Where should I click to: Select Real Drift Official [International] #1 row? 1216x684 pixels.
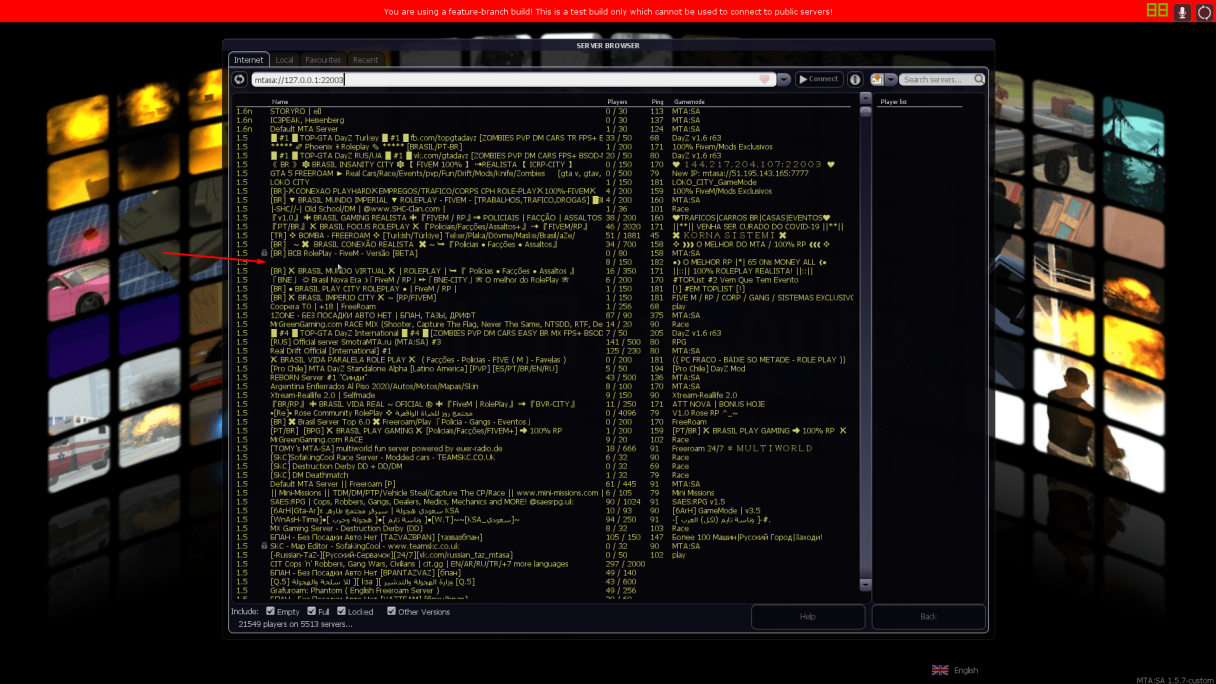pos(543,351)
